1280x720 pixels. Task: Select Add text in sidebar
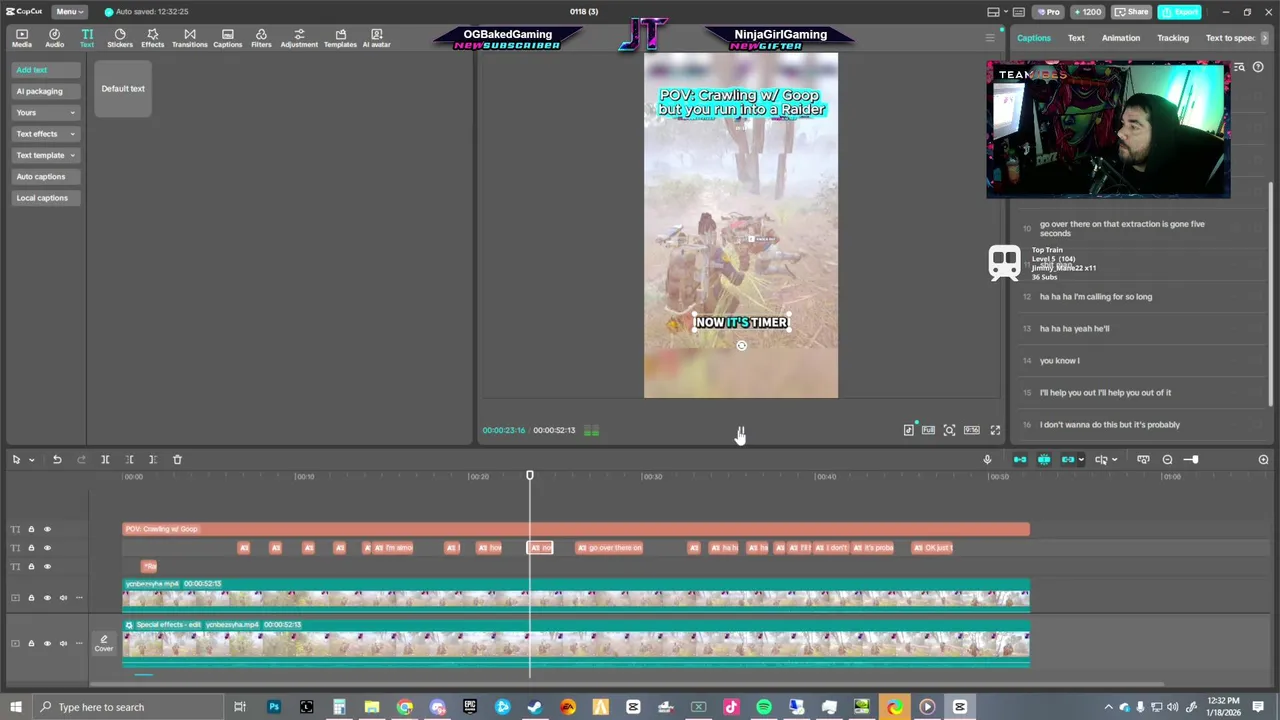tap(45, 70)
